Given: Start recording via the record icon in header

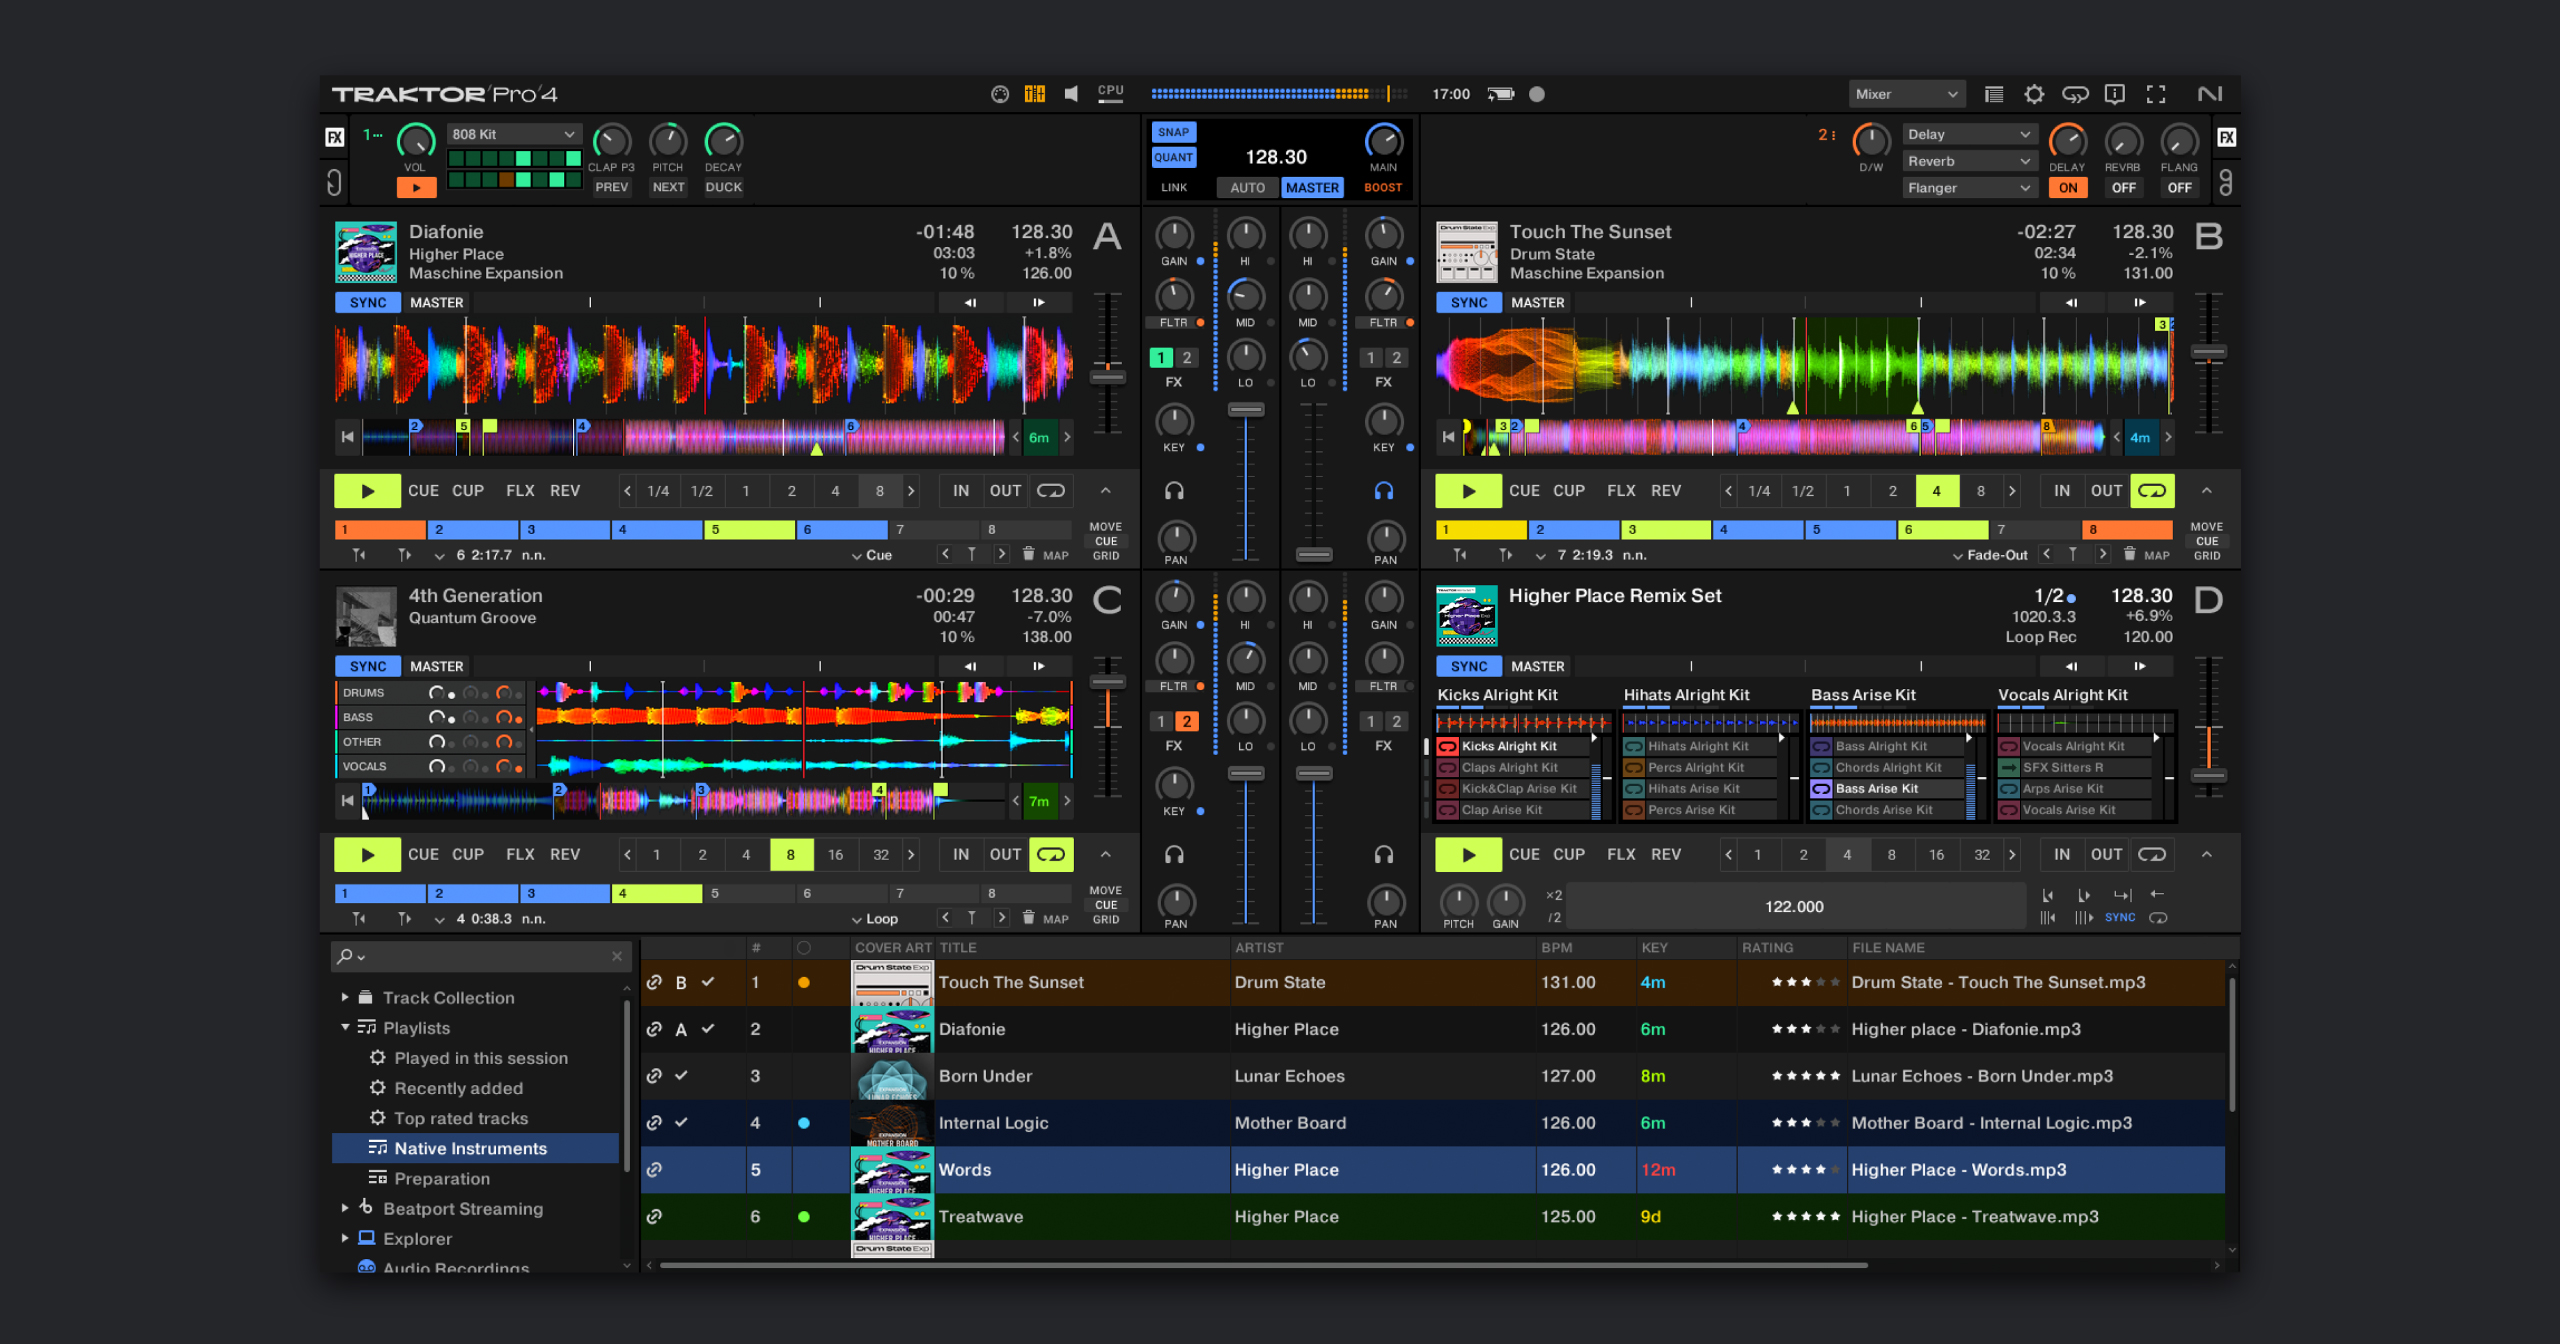Looking at the screenshot, I should 1537,93.
